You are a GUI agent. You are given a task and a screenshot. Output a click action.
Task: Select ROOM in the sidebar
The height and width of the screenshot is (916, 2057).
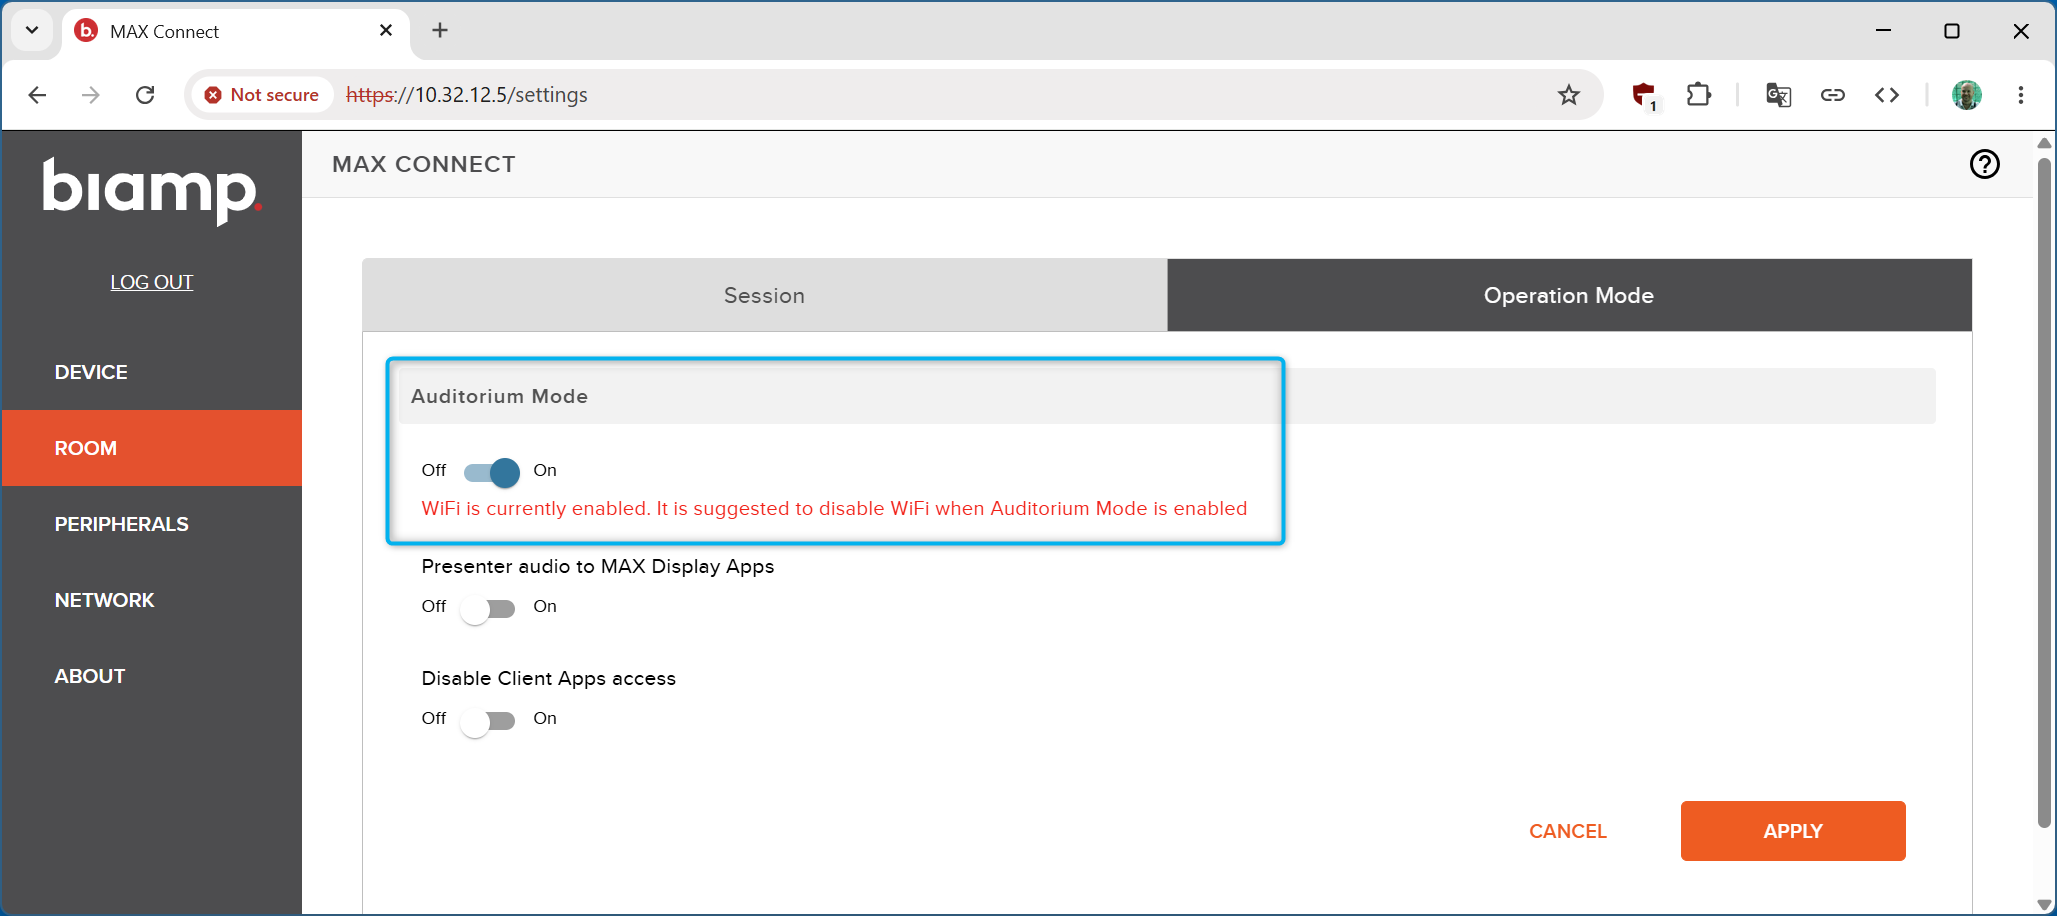coord(152,448)
